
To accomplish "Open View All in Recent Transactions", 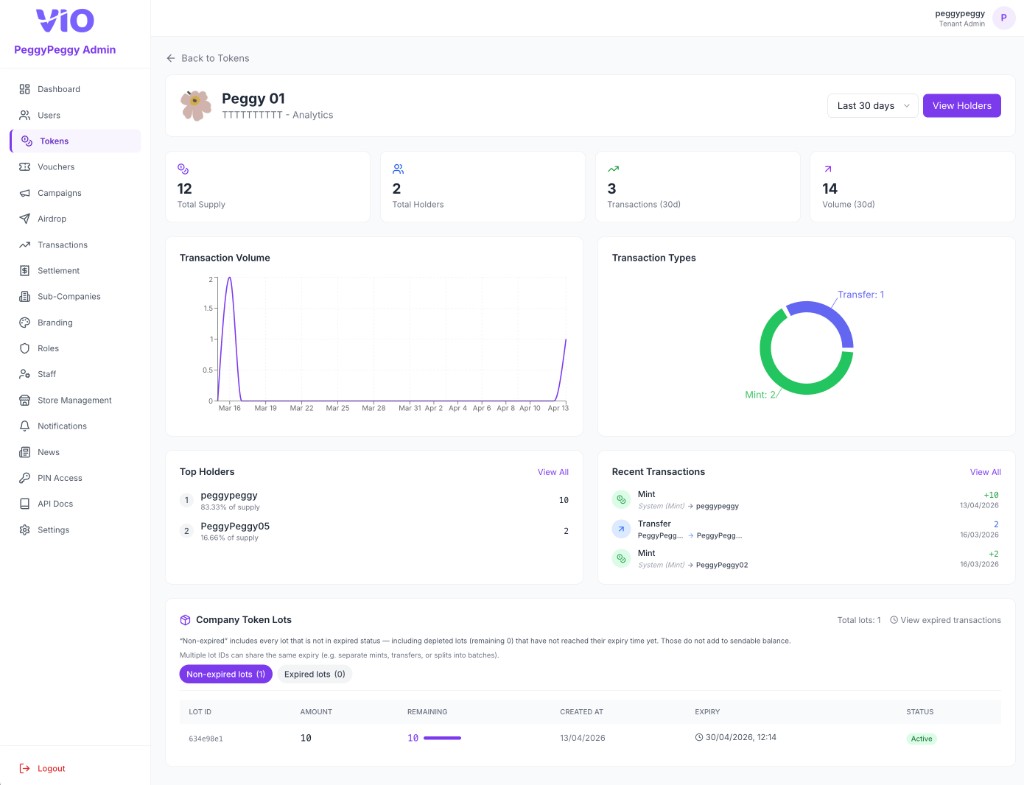I will 985,472.
